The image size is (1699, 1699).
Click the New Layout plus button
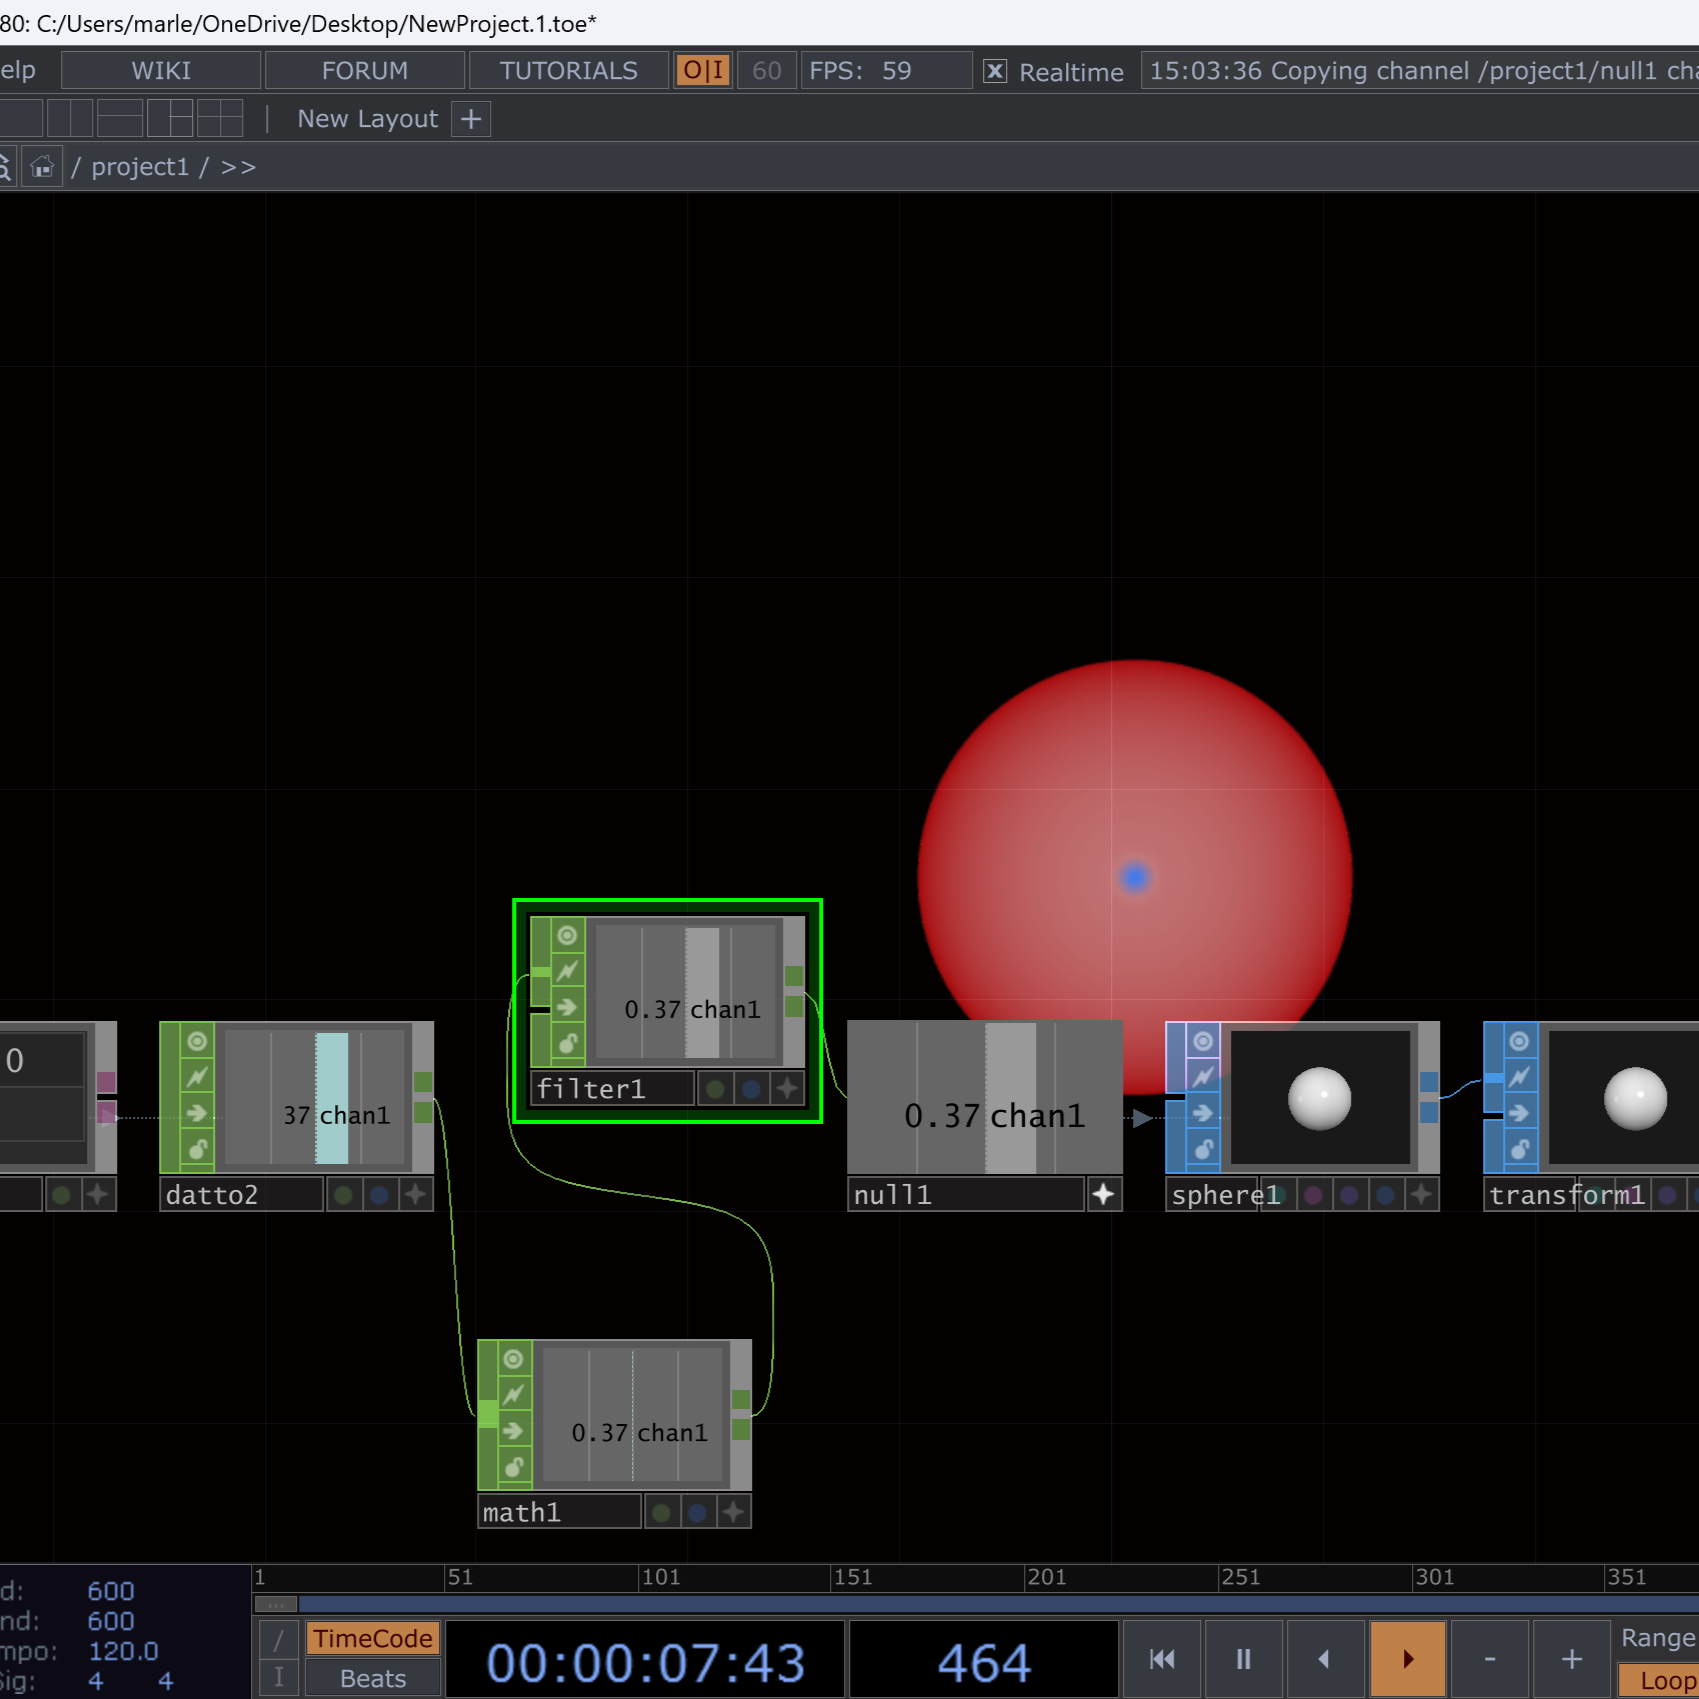pos(469,118)
